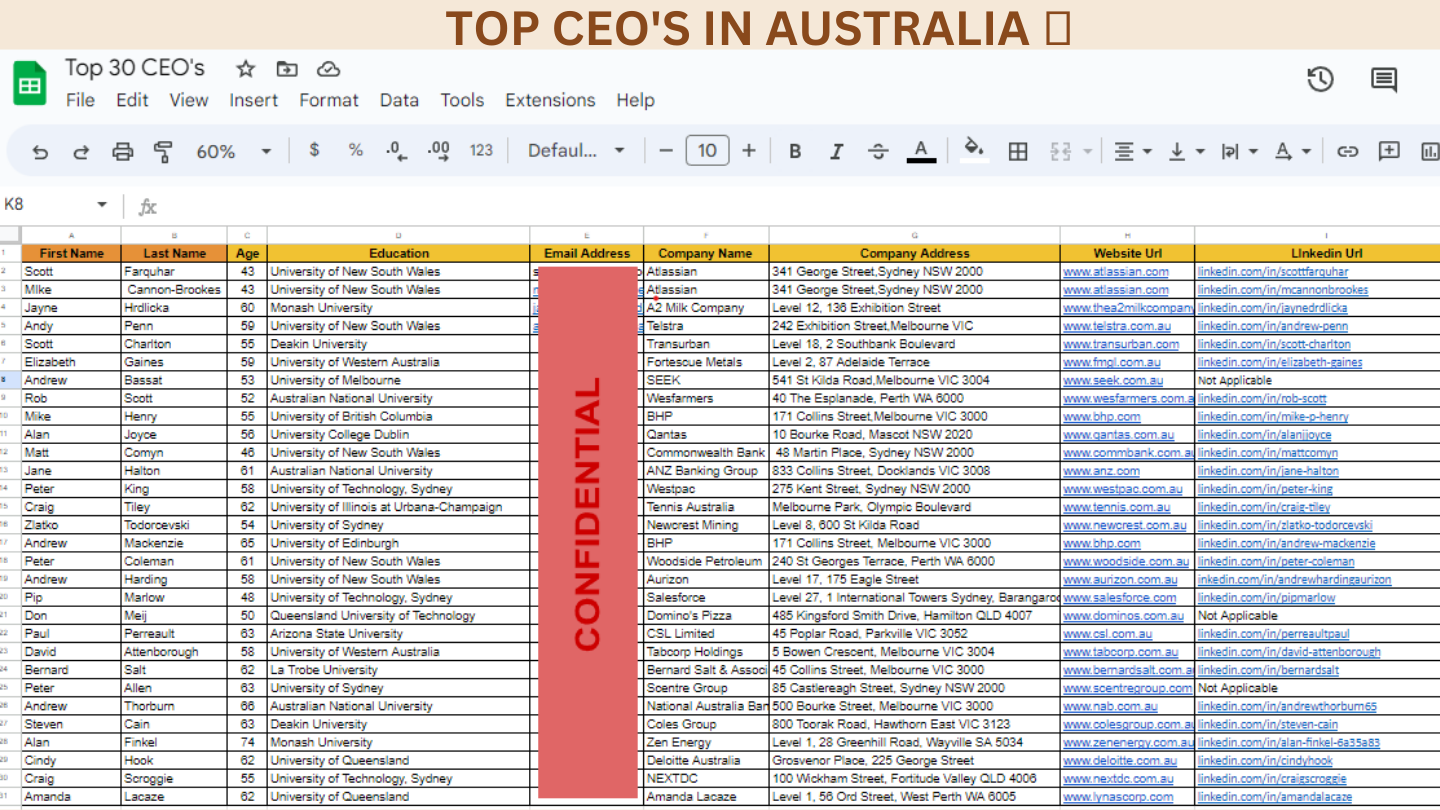This screenshot has width=1440, height=810.
Task: Open the comments history icon
Action: (x=1384, y=80)
